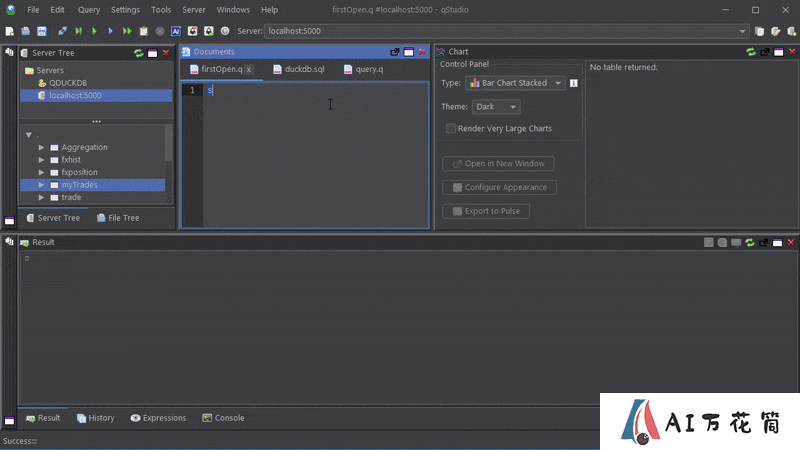Screen dimensions: 800x450
Task: Click first grey Result panel export icon
Action: pos(709,242)
